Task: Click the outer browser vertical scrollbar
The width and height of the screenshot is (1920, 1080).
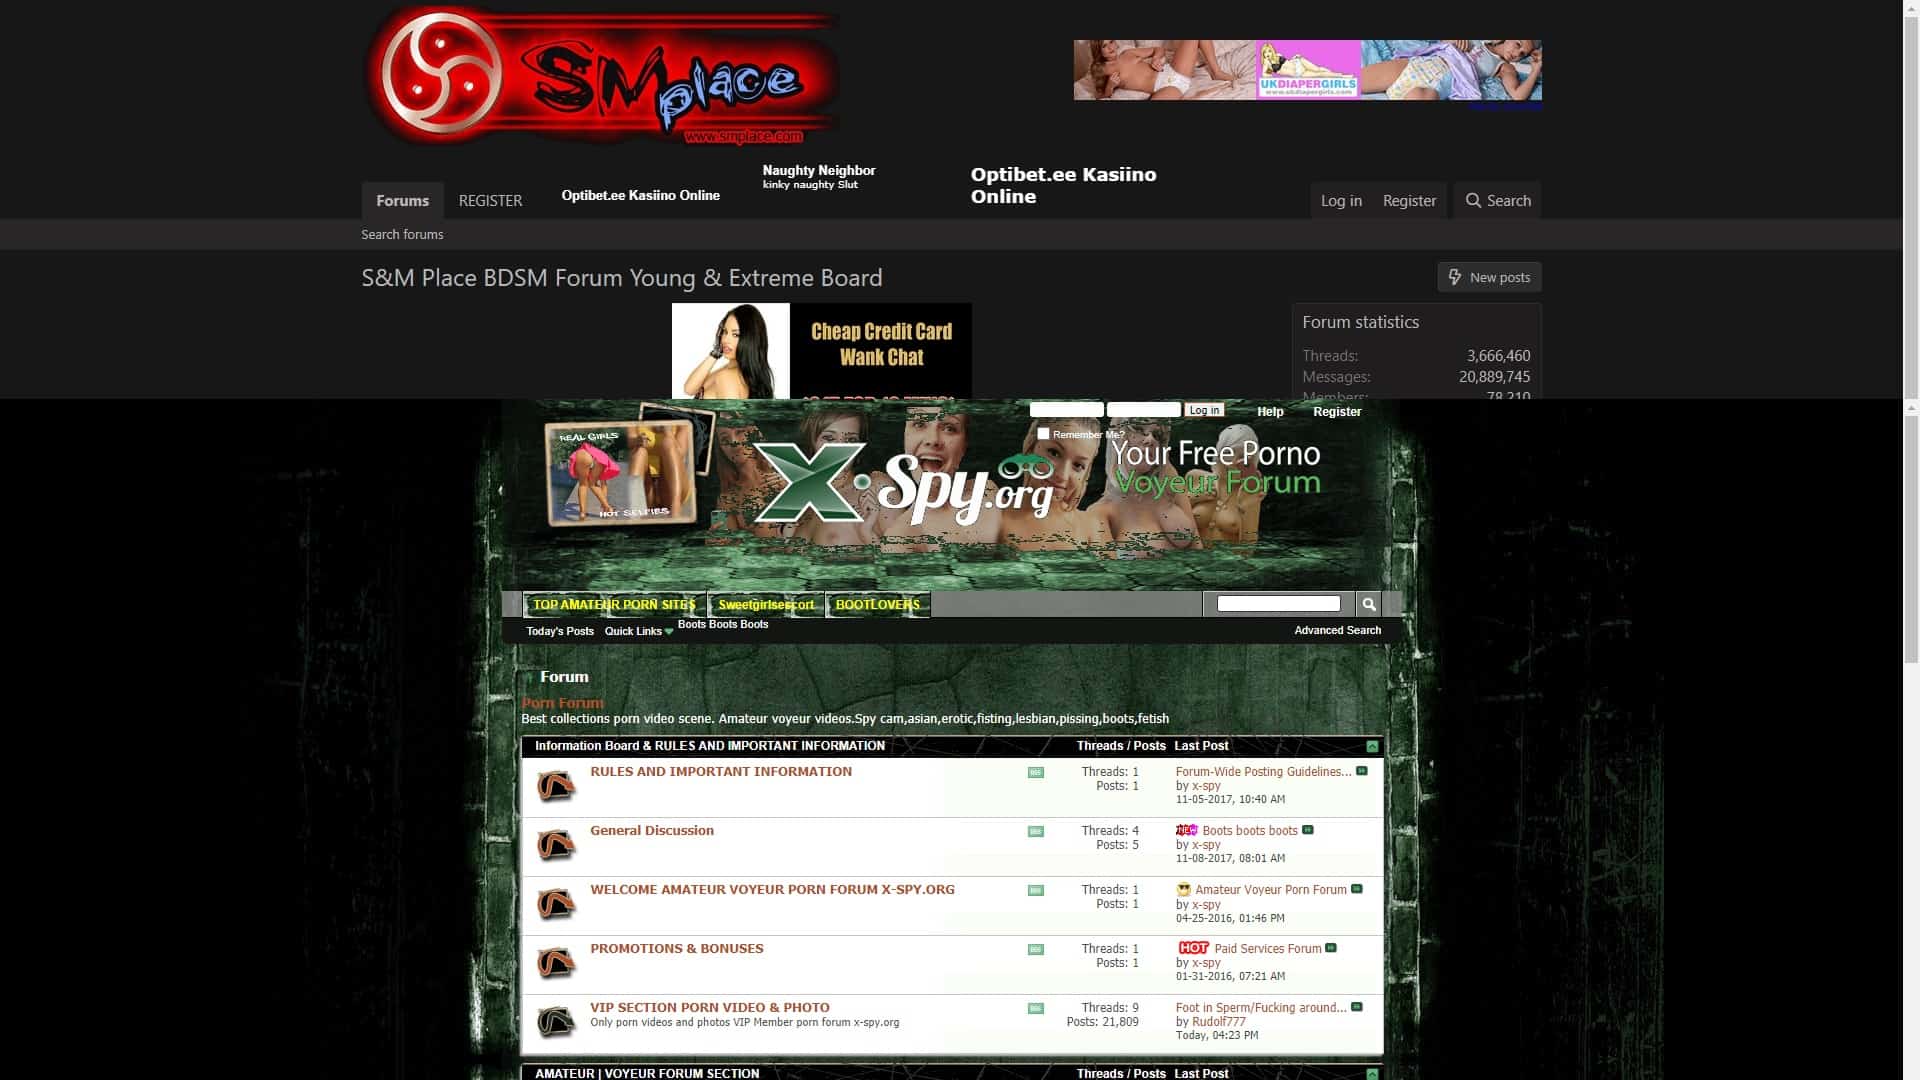Action: (x=1912, y=200)
